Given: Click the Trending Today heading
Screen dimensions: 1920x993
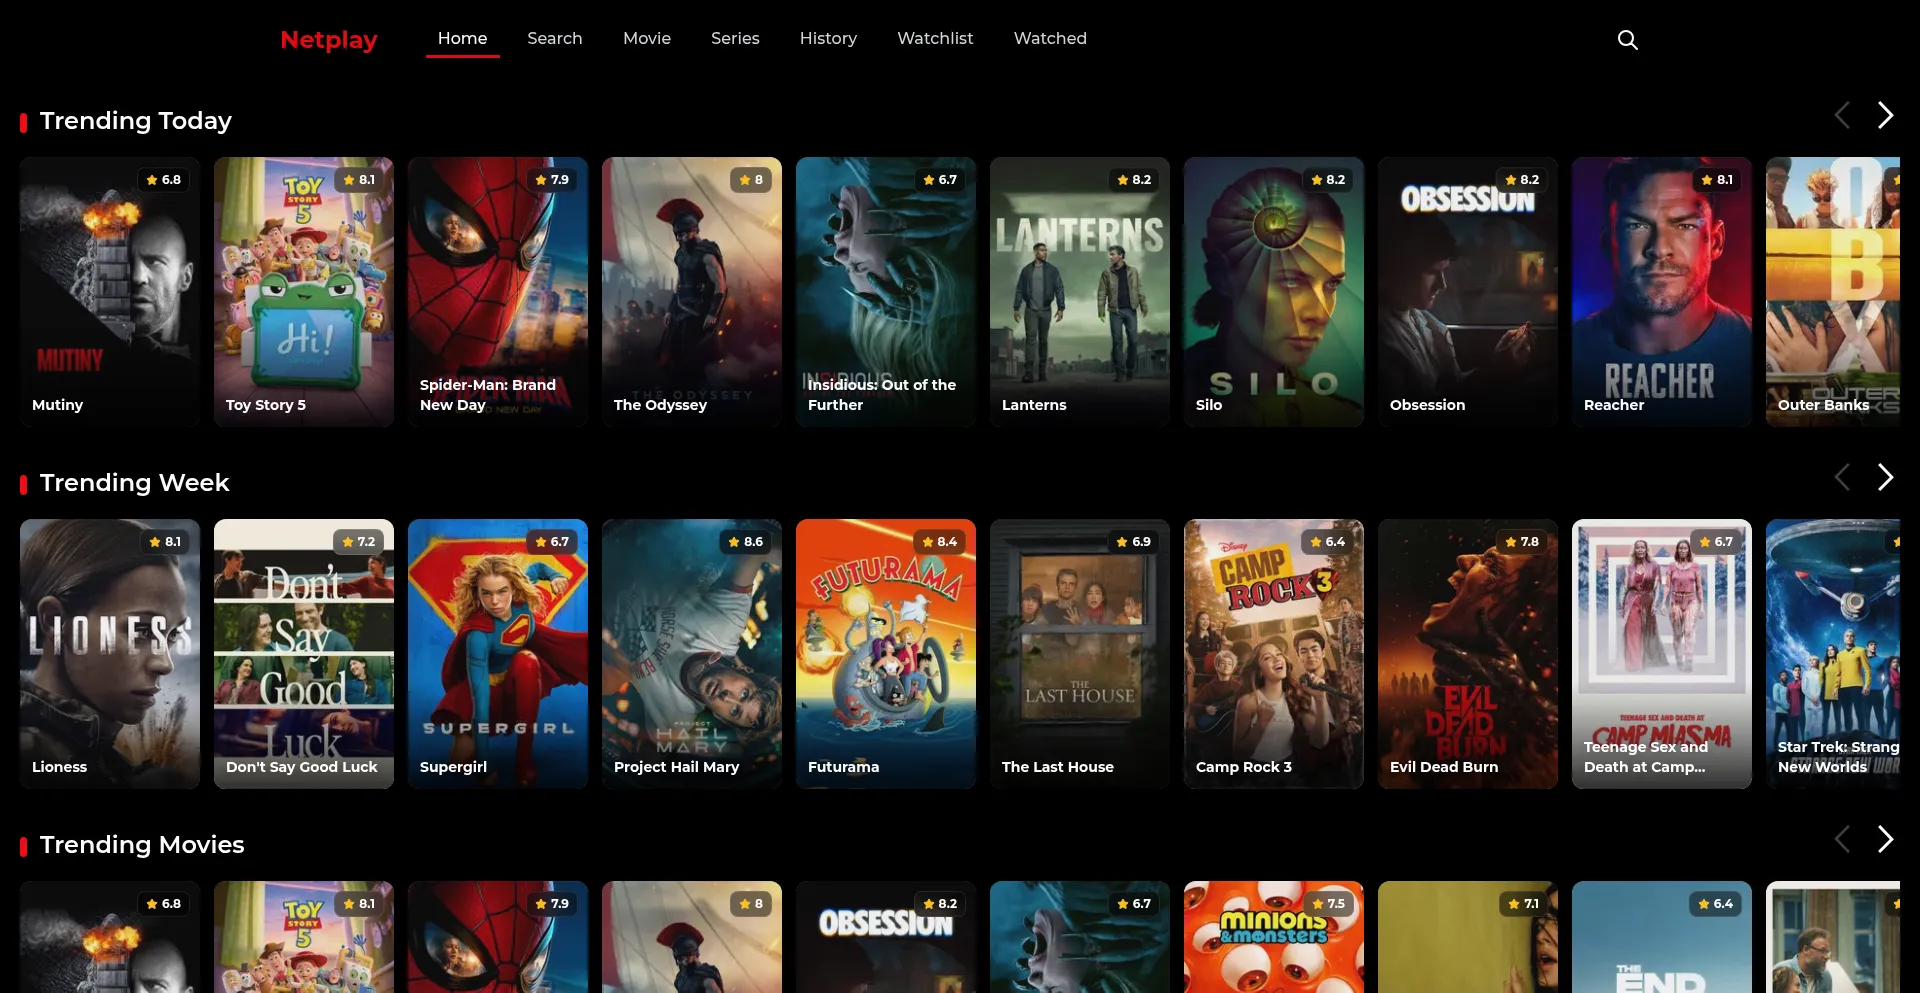Looking at the screenshot, I should tap(136, 121).
